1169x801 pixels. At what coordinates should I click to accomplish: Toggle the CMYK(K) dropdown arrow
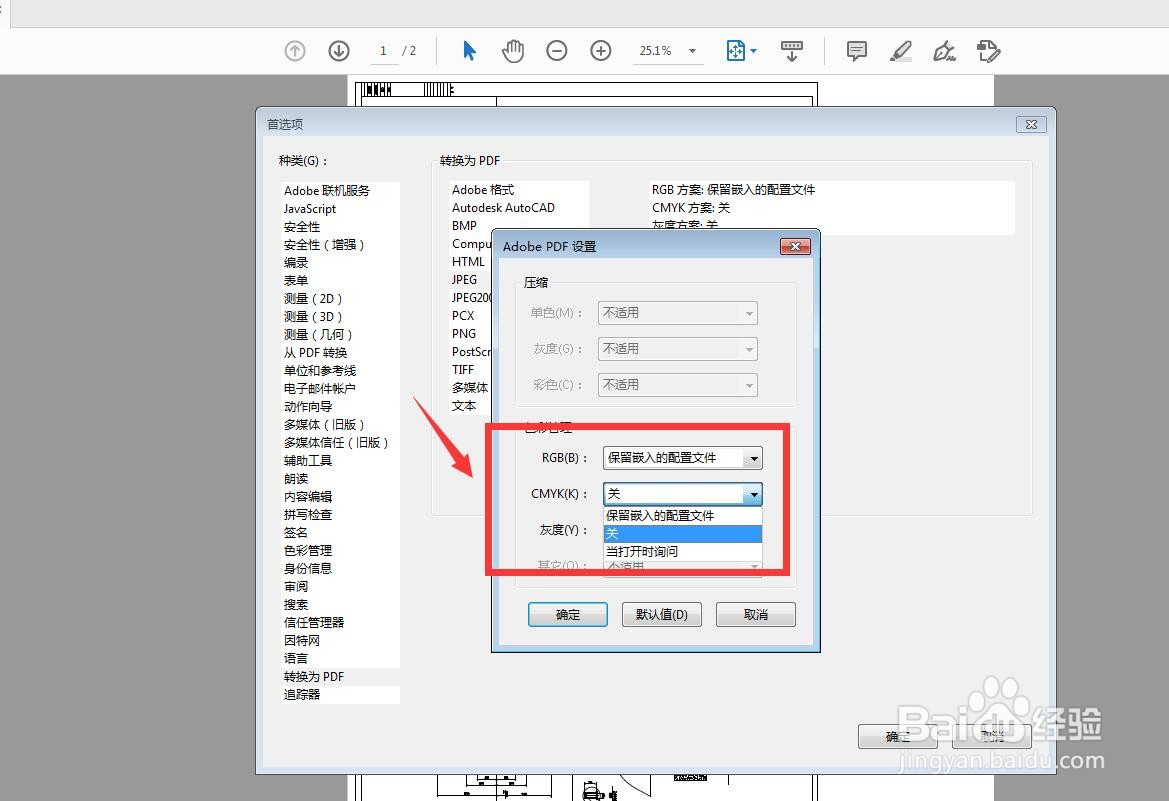[x=754, y=494]
